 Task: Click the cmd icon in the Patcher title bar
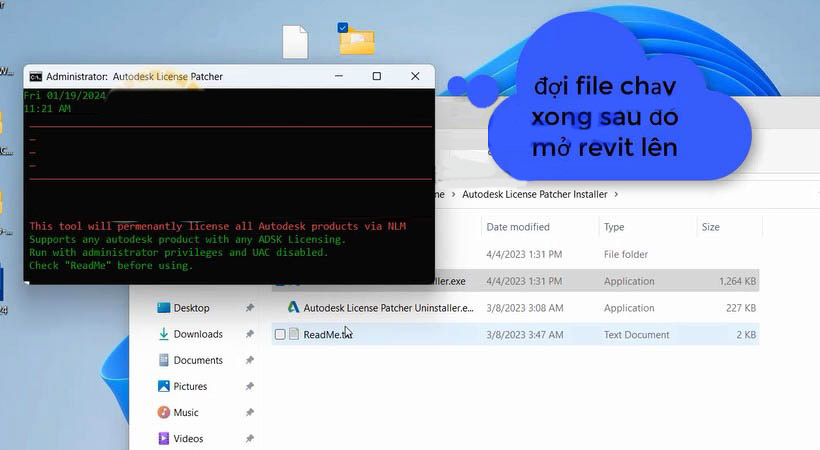(36, 77)
